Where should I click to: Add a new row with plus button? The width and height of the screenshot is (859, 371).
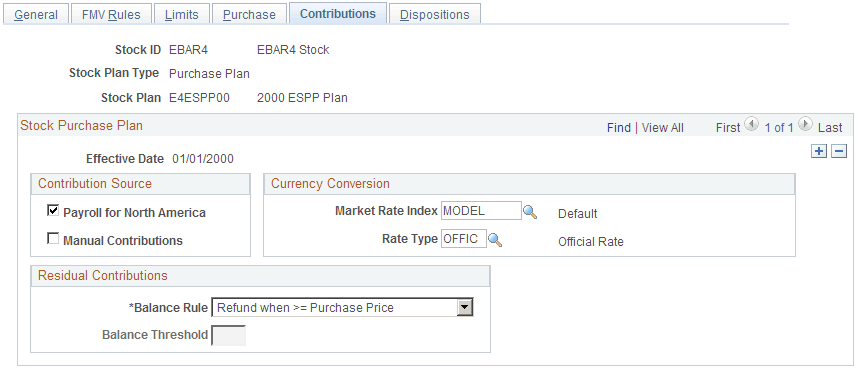819,151
